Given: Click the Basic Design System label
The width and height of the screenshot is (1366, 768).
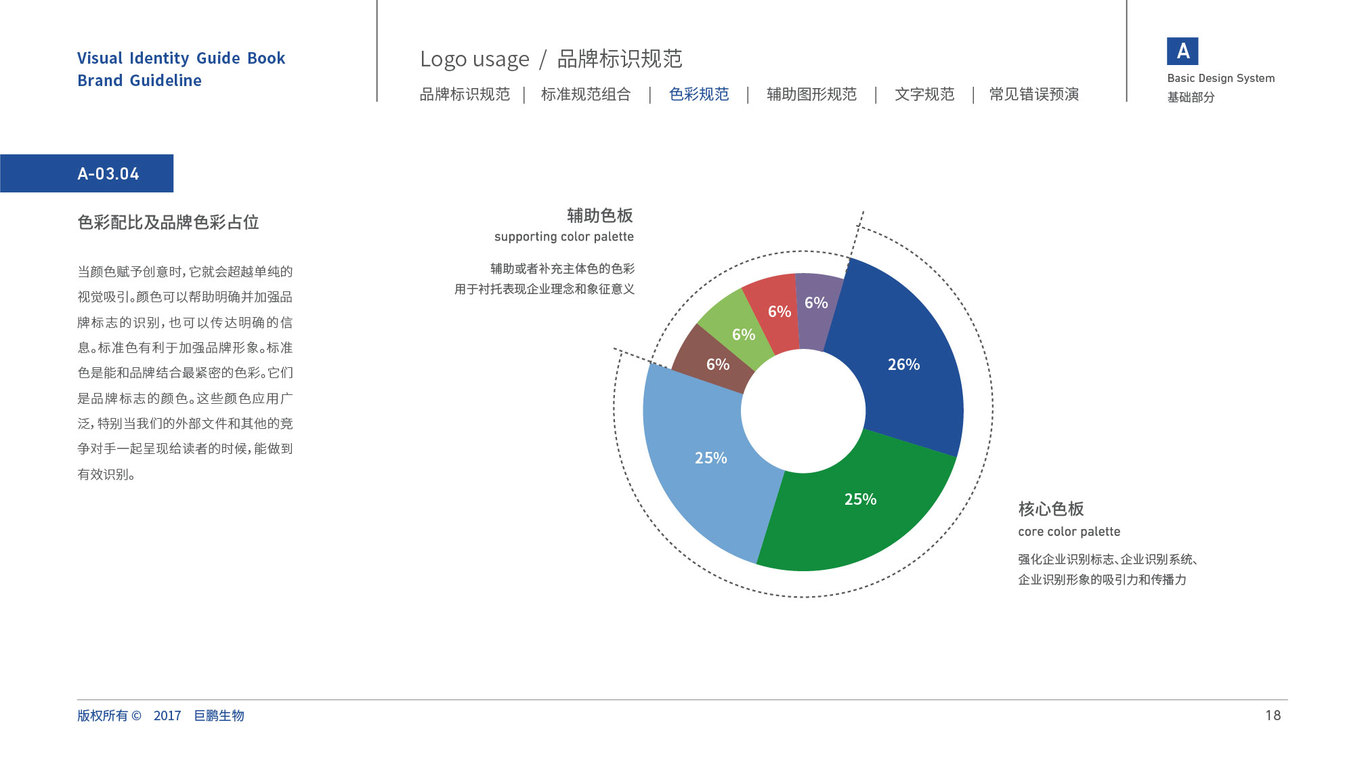Looking at the screenshot, I should pyautogui.click(x=1221, y=78).
